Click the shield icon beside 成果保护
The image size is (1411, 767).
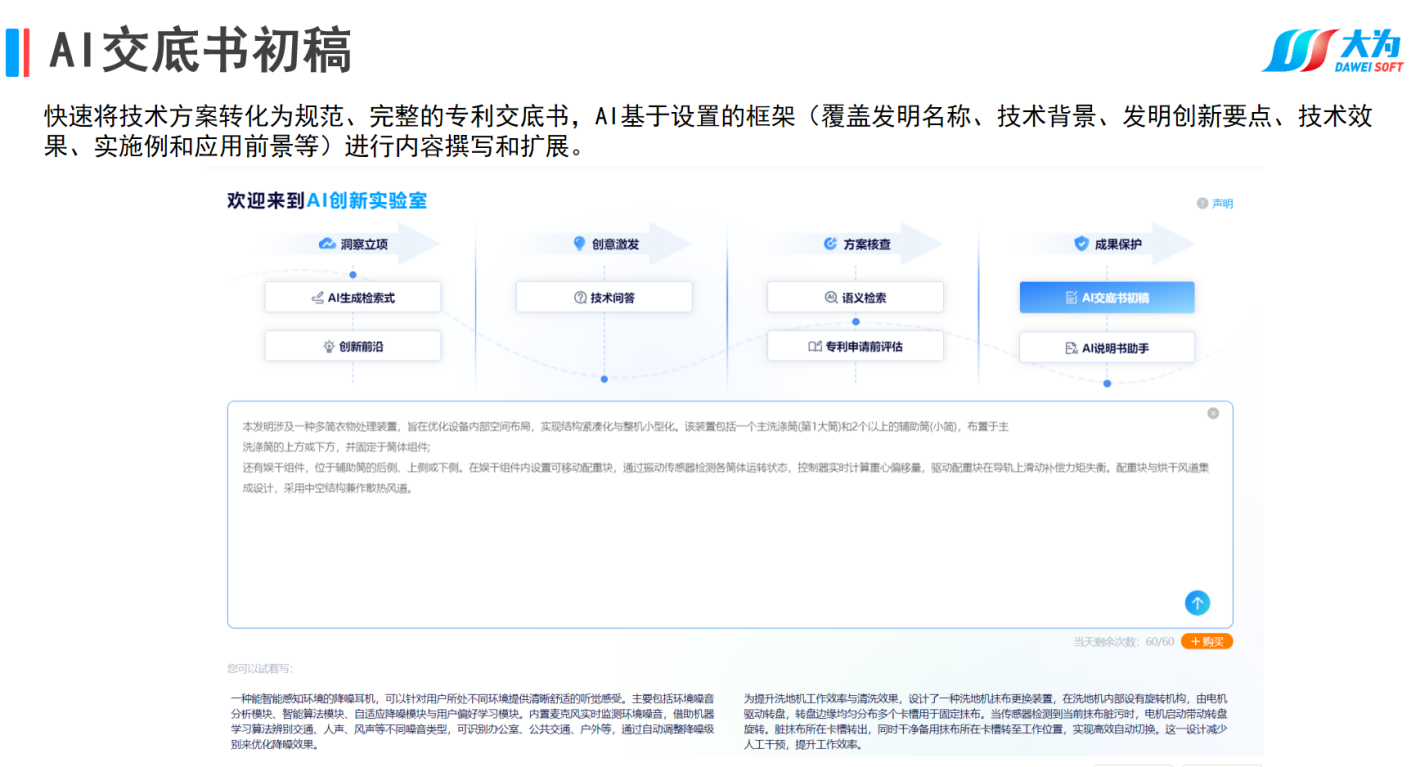(x=1081, y=244)
